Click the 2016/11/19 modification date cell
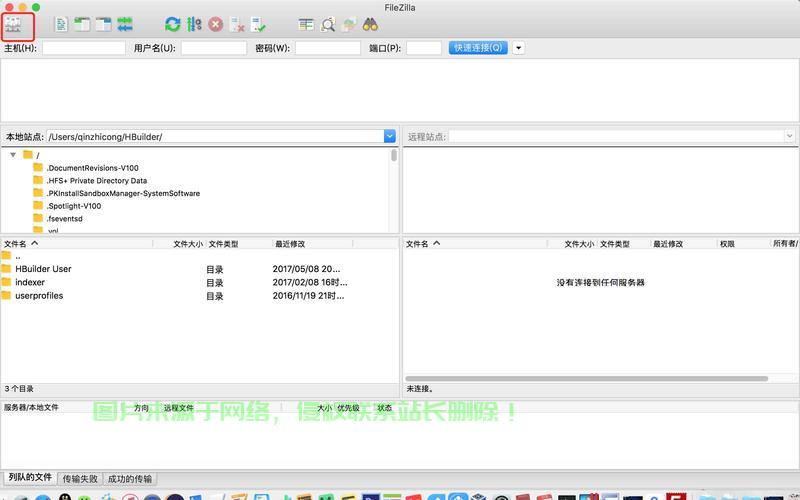 (308, 295)
